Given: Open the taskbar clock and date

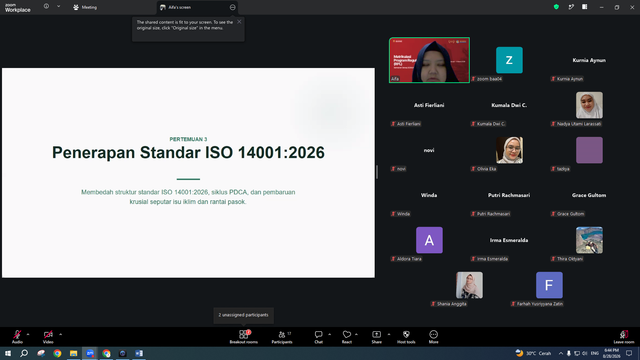Looking at the screenshot, I should pos(611,353).
